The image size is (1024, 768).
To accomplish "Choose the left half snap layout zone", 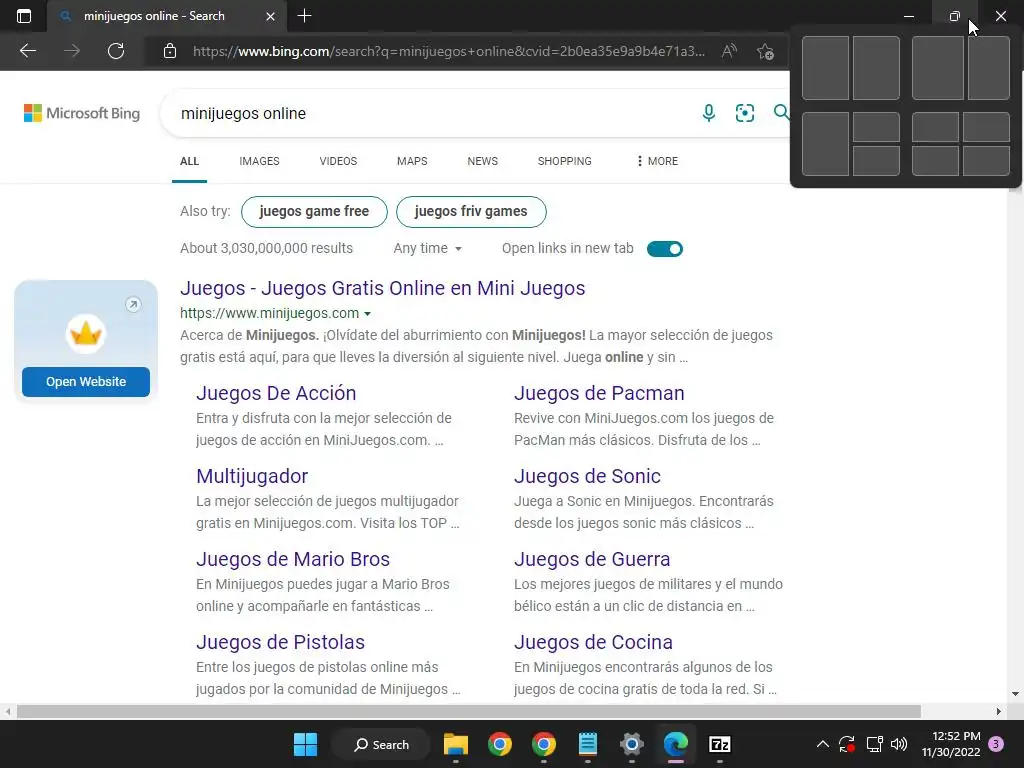I will [825, 68].
